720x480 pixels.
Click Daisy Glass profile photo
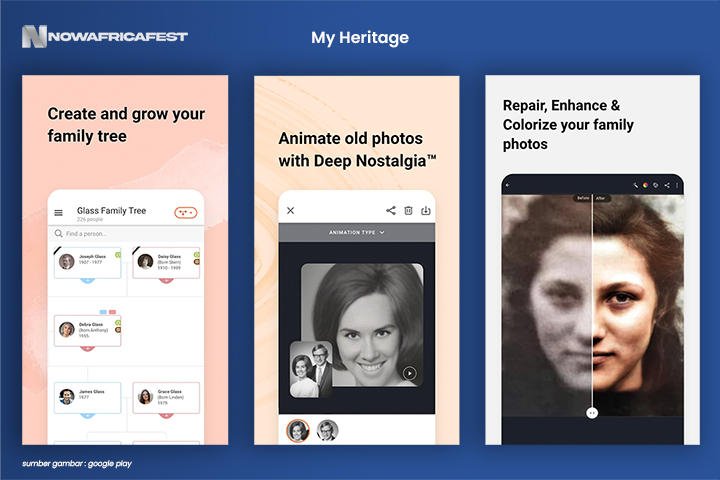(x=146, y=262)
